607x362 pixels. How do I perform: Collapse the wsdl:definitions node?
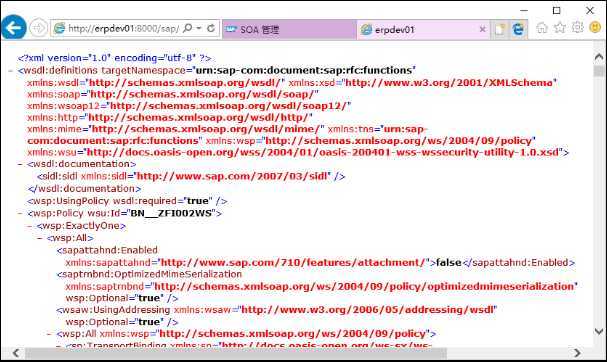10,71
